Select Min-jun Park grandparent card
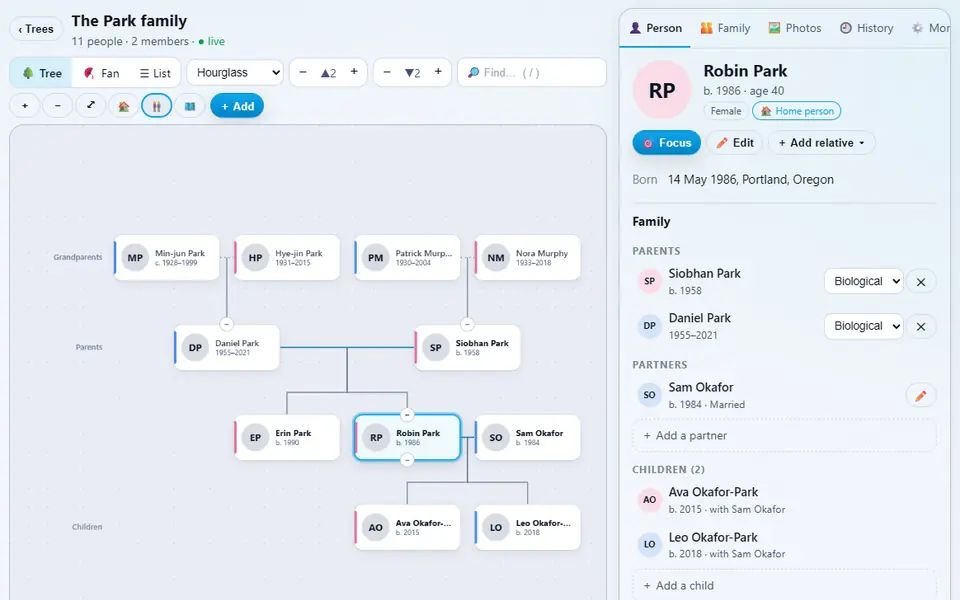 pos(167,258)
